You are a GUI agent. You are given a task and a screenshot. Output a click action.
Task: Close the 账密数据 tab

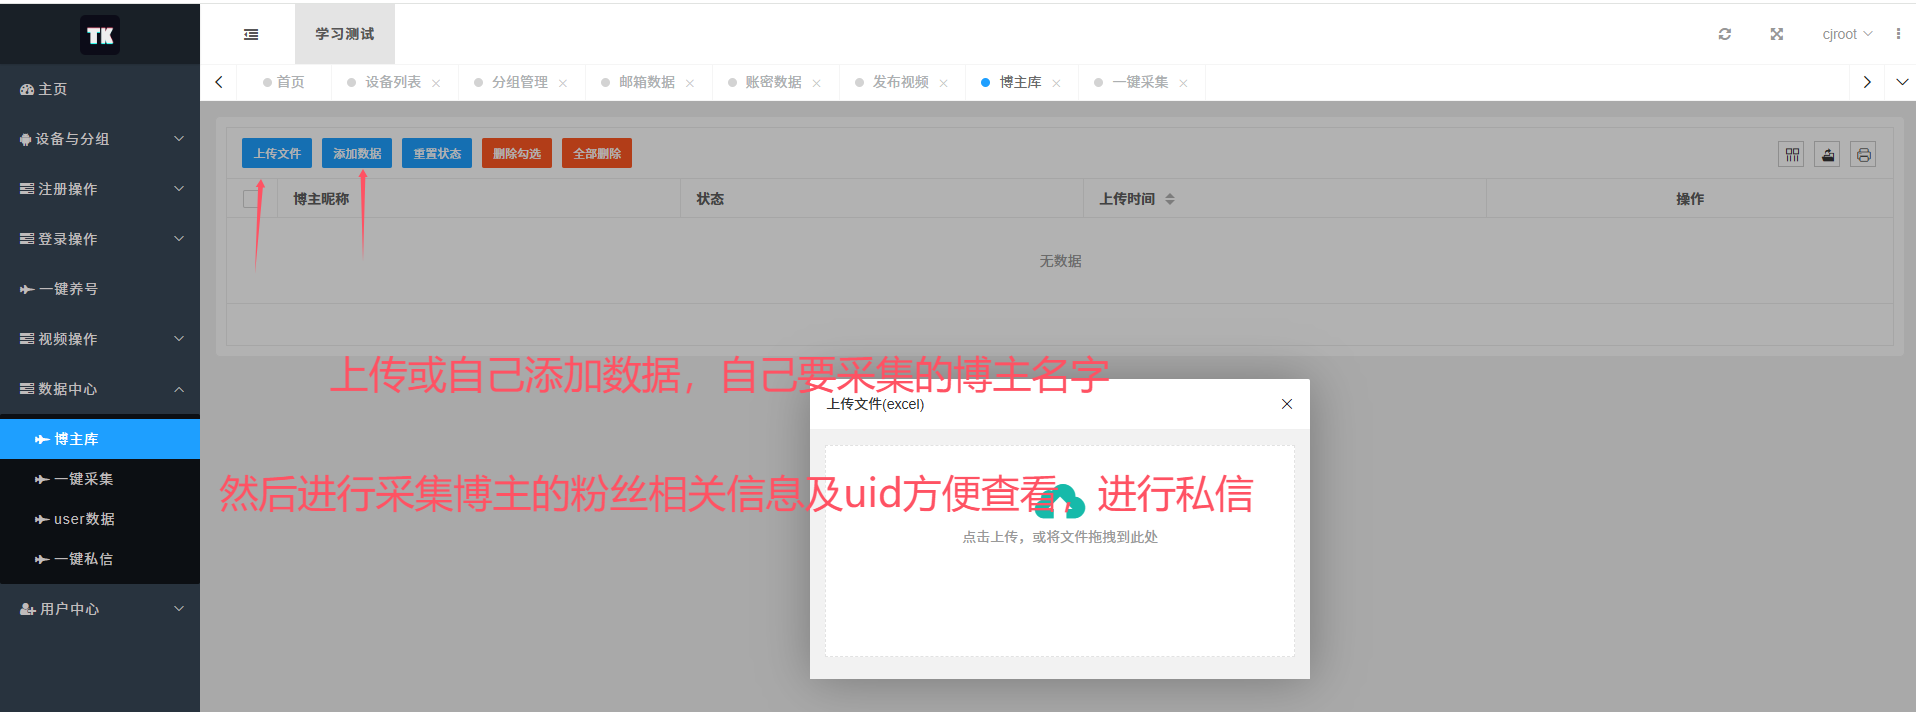817,83
